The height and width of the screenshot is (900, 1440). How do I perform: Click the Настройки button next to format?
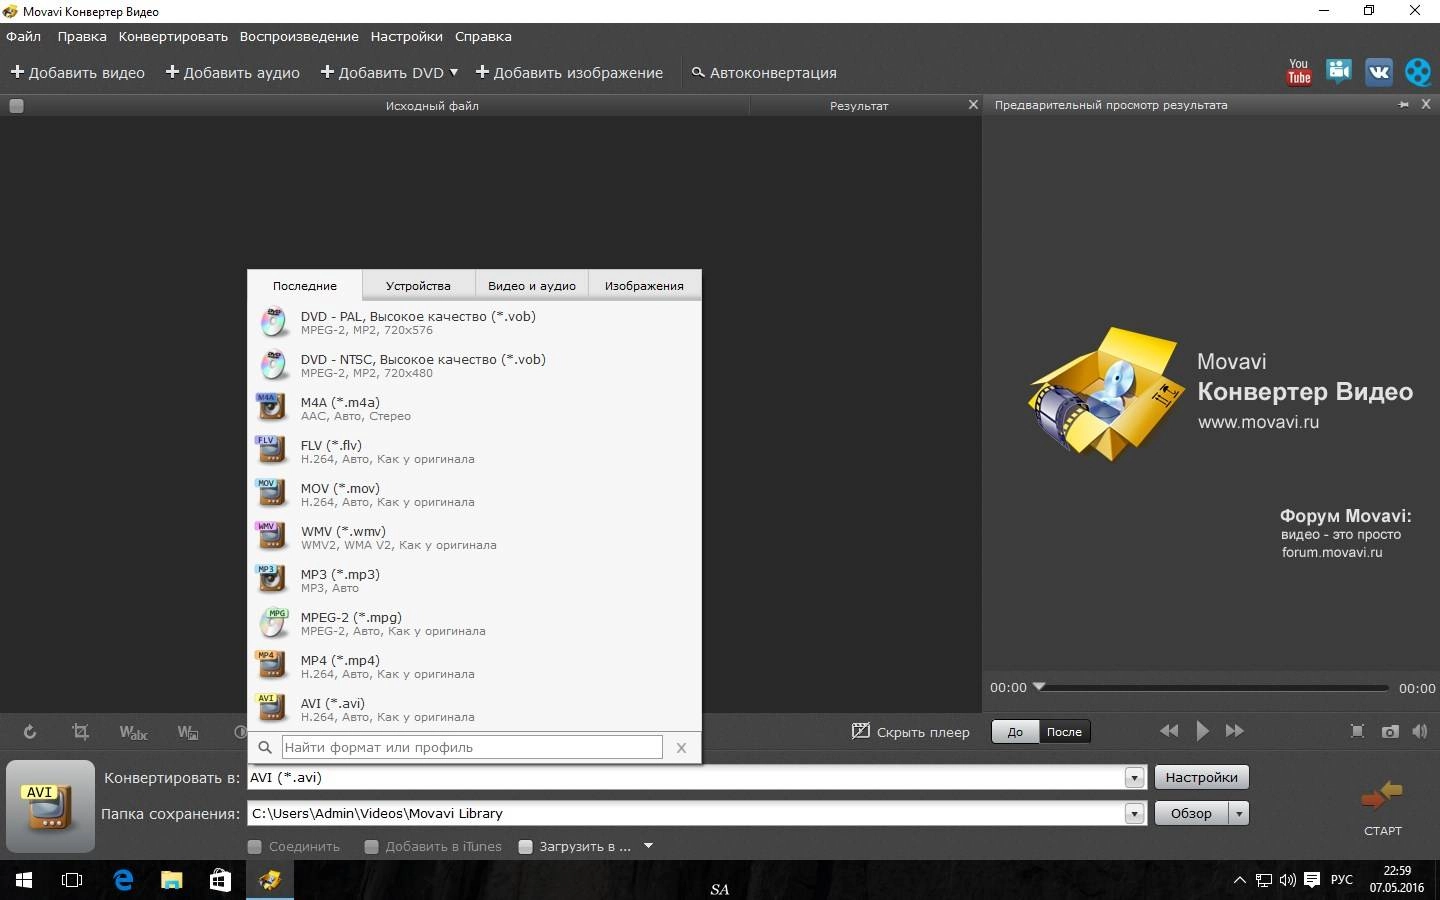coord(1201,777)
